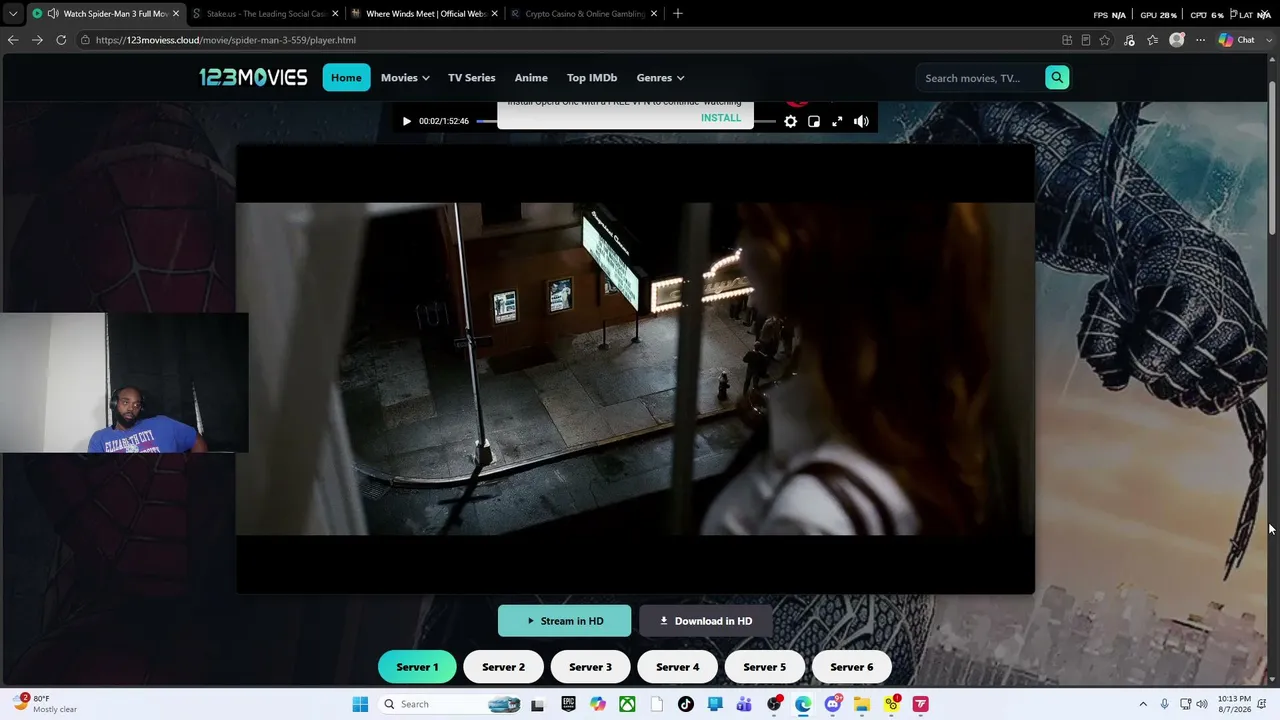The width and height of the screenshot is (1280, 720).
Task: Close the Stake.us tab
Action: 335,14
